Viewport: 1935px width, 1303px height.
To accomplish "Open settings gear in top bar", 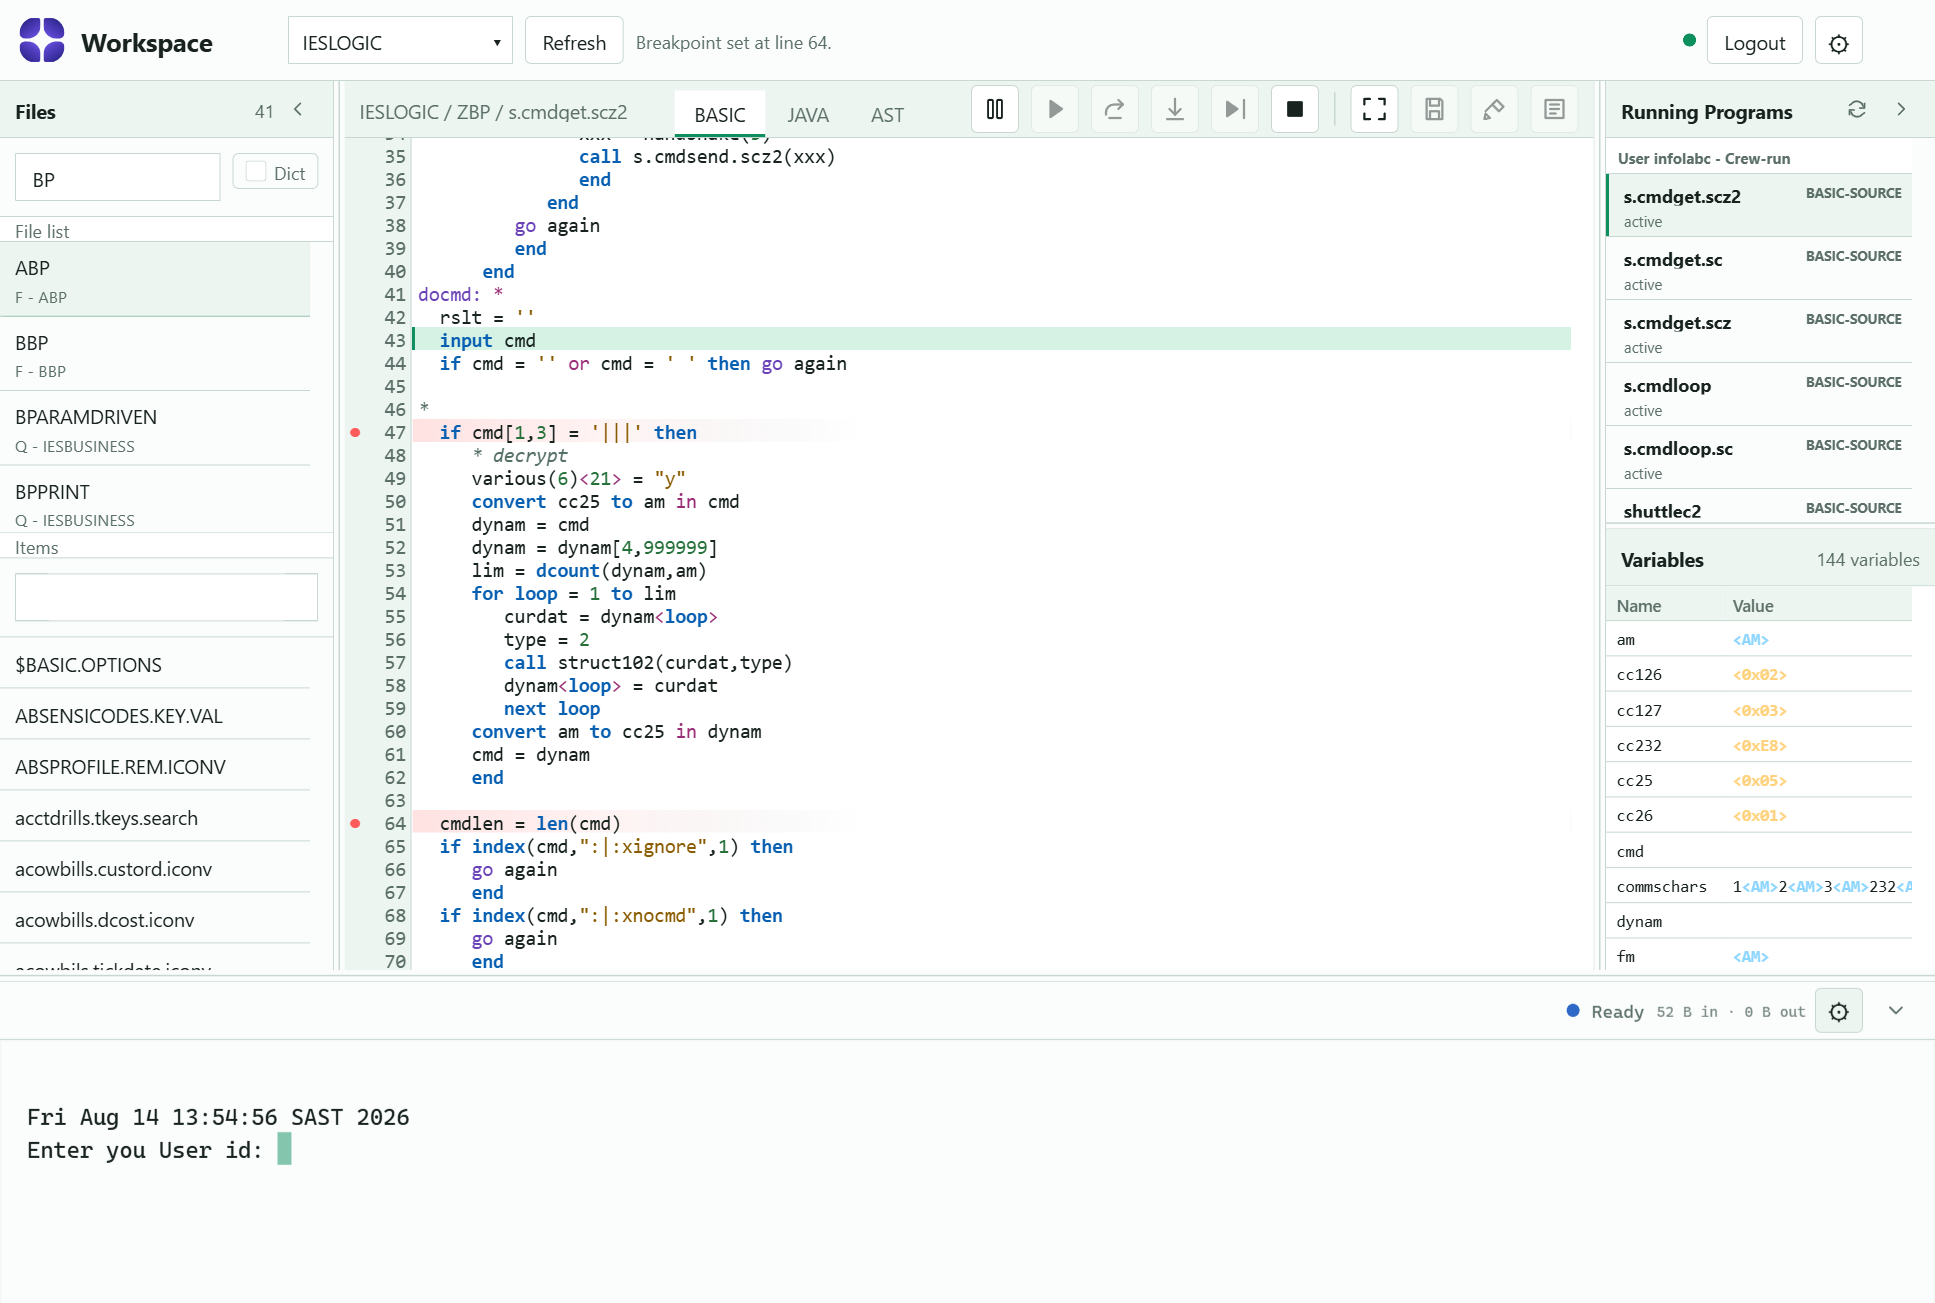I will (1838, 42).
